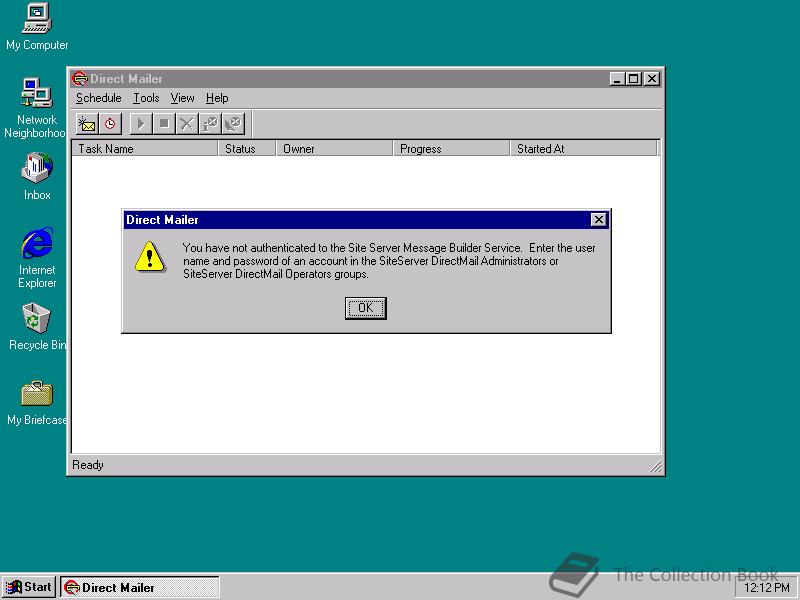800x600 pixels.
Task: Click OK in the authentication warning
Action: click(x=365, y=308)
